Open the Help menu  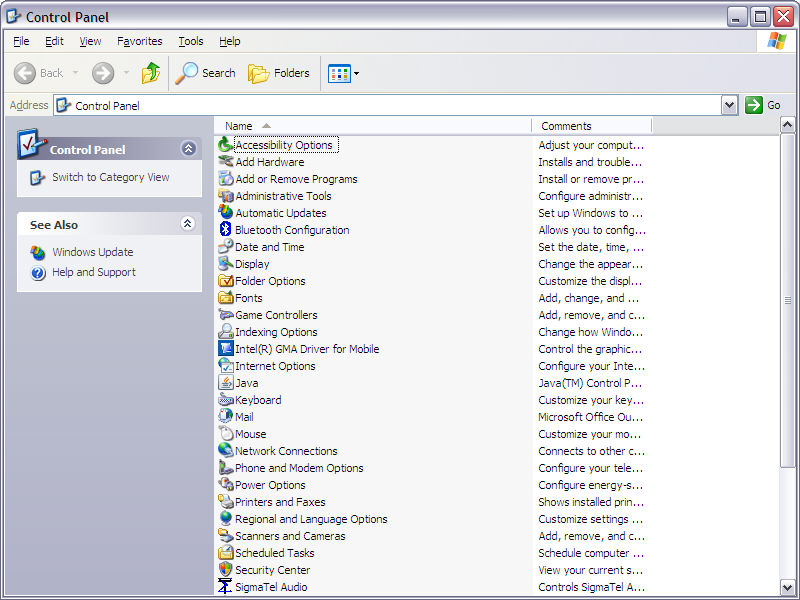pos(230,41)
